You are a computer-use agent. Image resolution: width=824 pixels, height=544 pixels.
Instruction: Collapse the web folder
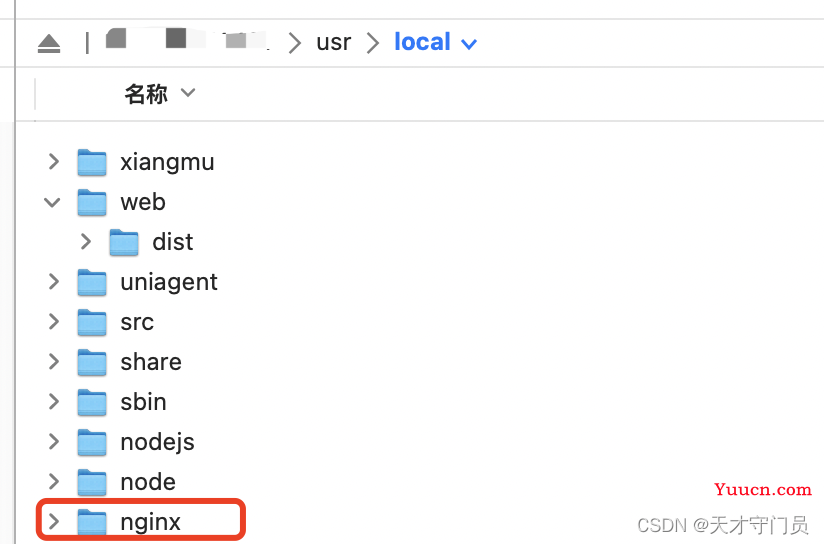pyautogui.click(x=53, y=202)
